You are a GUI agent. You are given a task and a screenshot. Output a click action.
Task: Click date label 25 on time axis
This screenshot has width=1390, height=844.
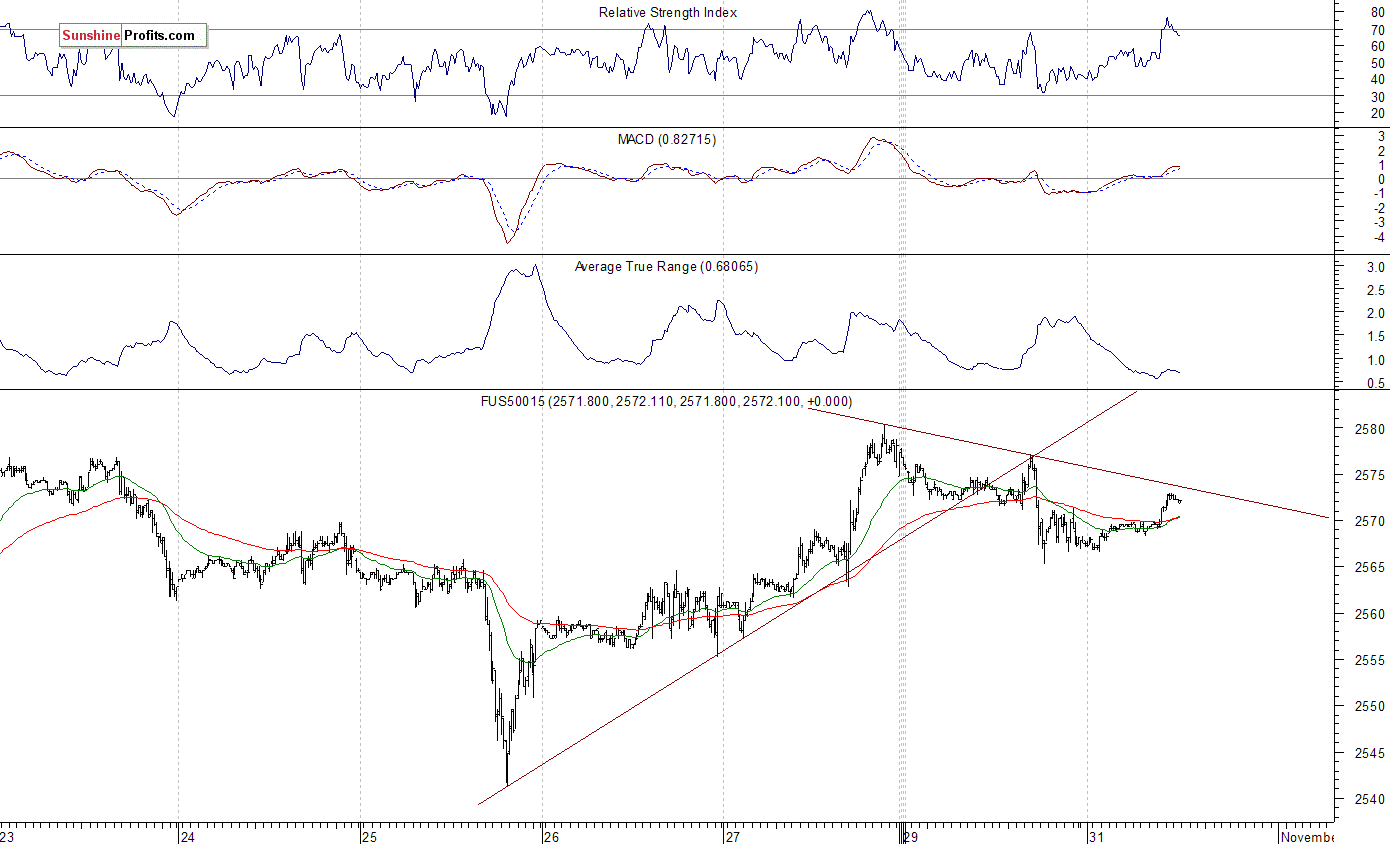point(369,836)
